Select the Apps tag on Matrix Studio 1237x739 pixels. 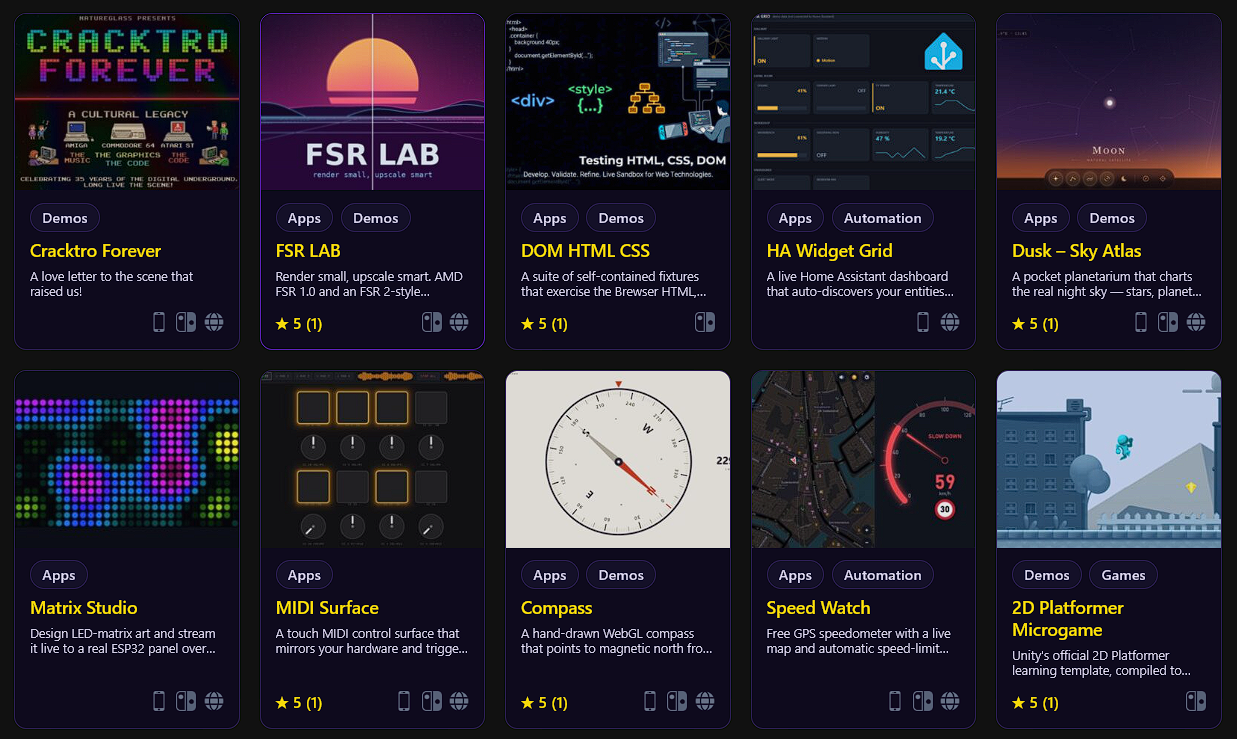coord(59,575)
